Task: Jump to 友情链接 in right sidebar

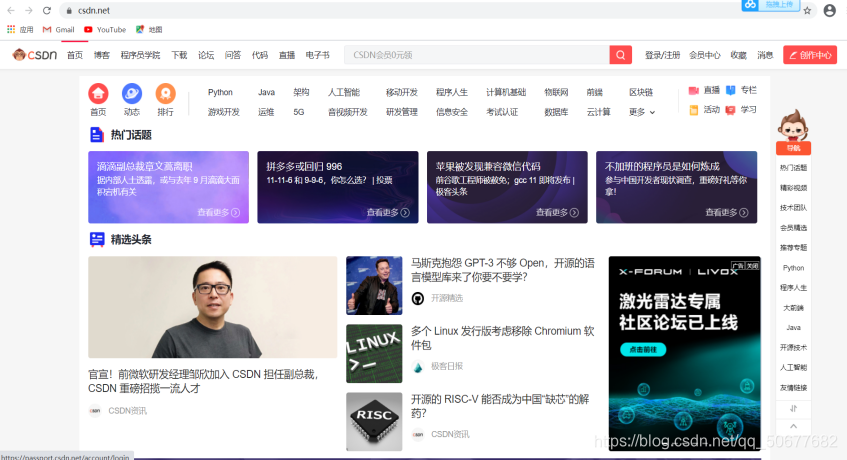Action: pos(794,388)
